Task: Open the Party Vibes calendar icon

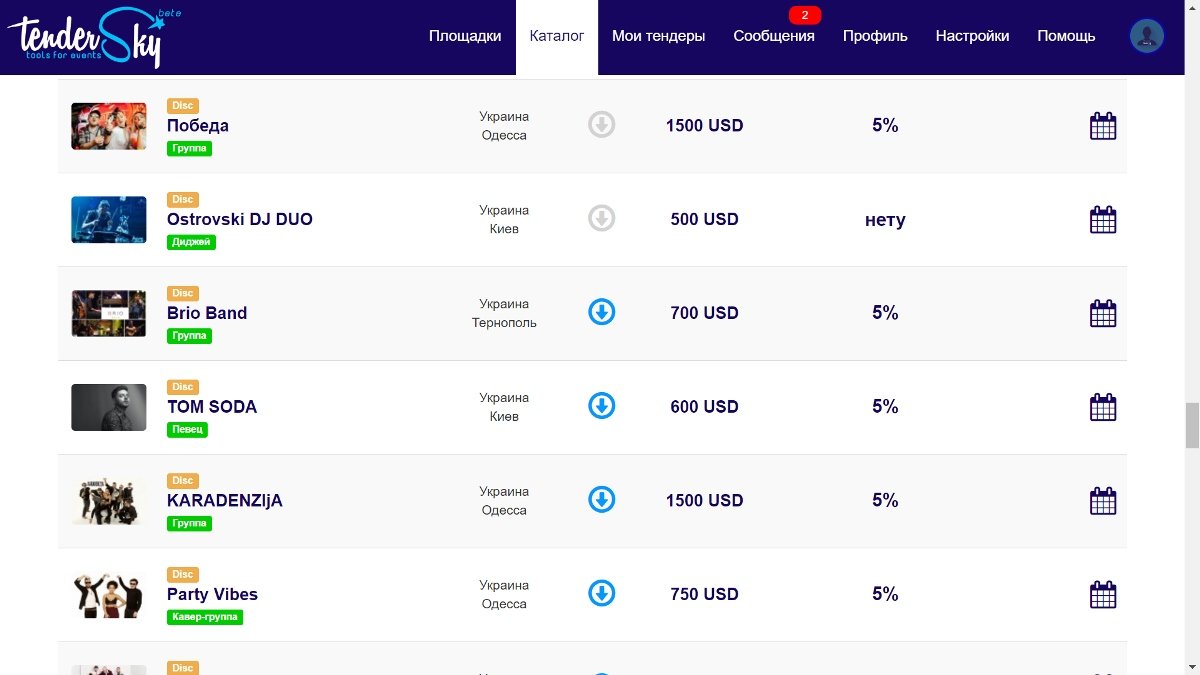Action: (1102, 594)
